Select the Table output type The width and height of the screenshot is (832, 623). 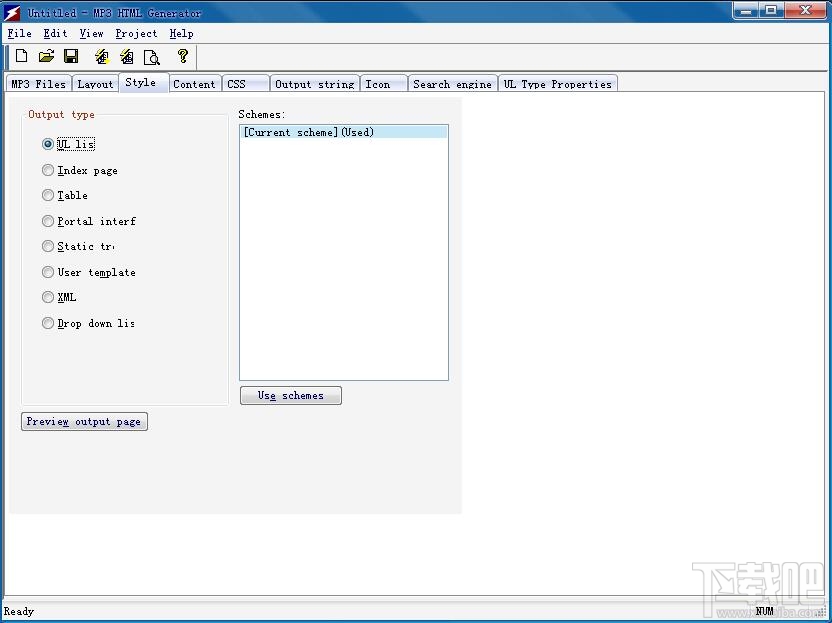[48, 195]
